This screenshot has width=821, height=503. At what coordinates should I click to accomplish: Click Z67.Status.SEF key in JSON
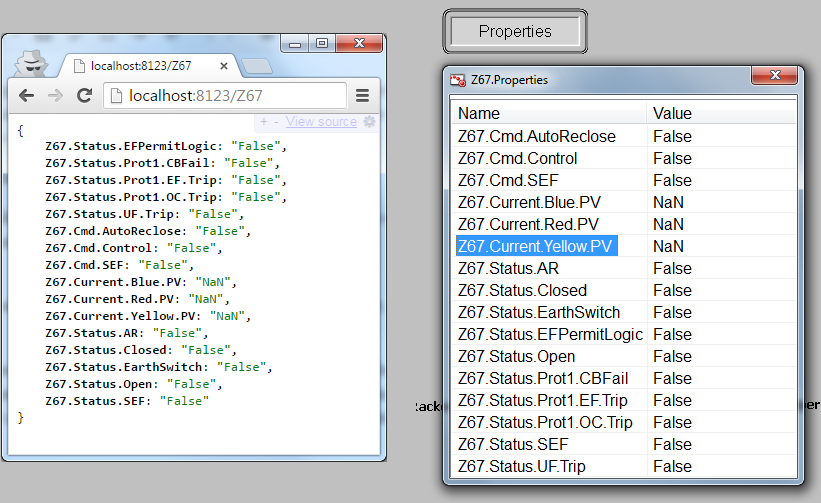pos(95,401)
